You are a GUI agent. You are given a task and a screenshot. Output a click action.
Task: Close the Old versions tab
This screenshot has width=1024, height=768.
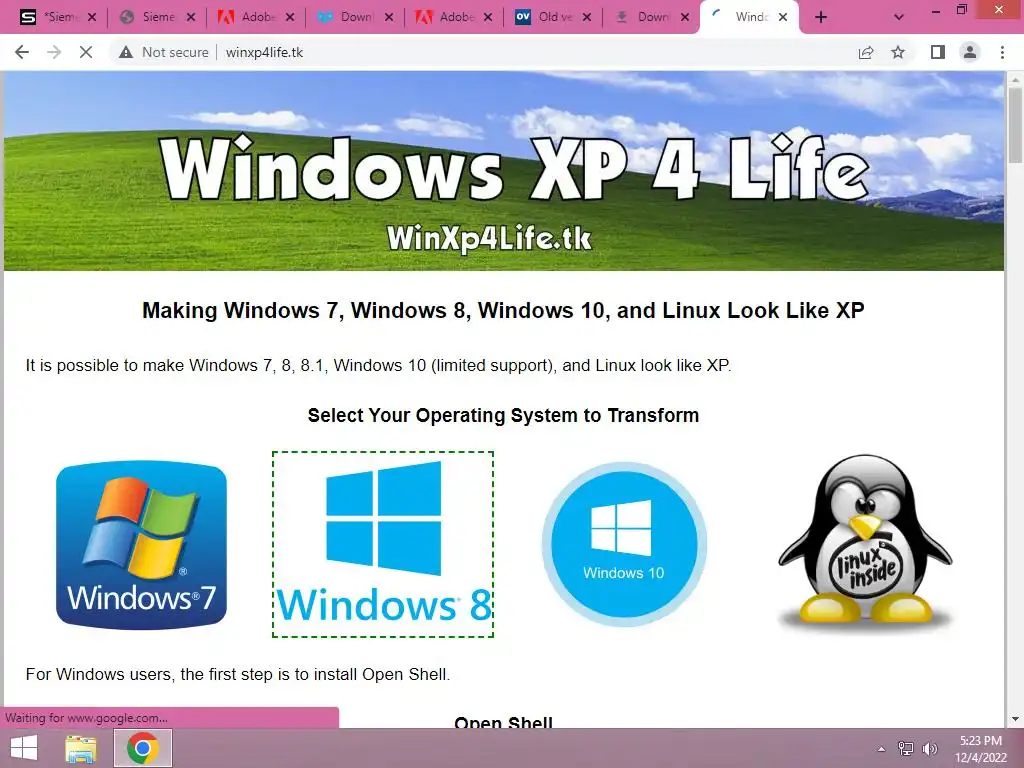[x=587, y=18]
